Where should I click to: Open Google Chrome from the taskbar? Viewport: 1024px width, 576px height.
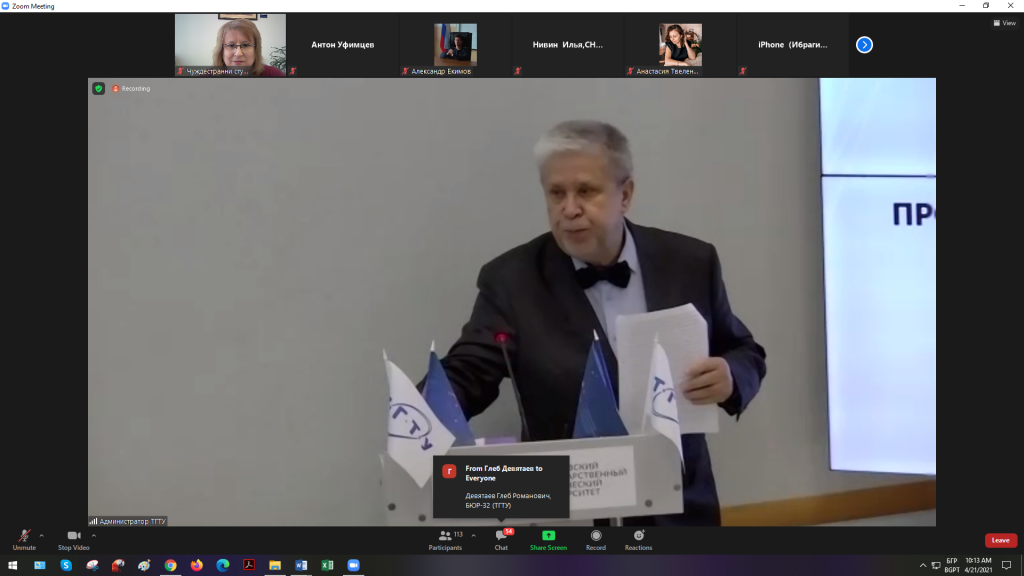point(171,565)
